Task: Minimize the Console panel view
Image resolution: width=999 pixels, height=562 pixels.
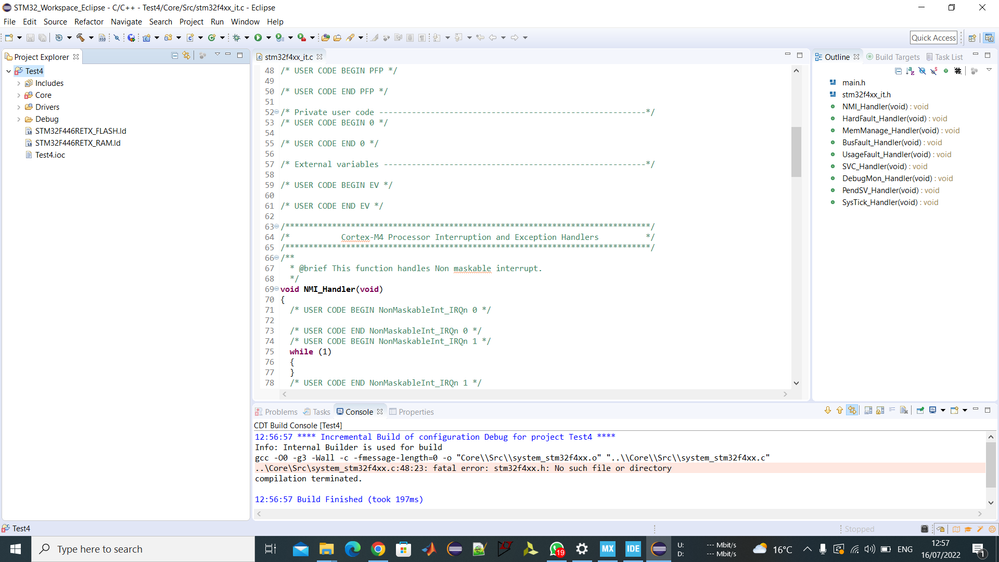Action: [x=975, y=410]
